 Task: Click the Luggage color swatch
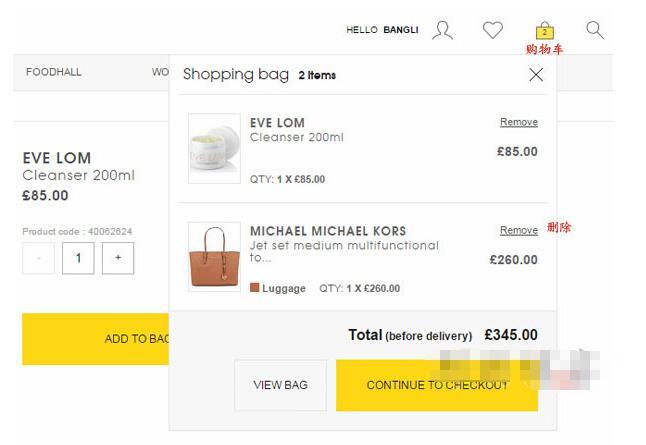[x=255, y=288]
